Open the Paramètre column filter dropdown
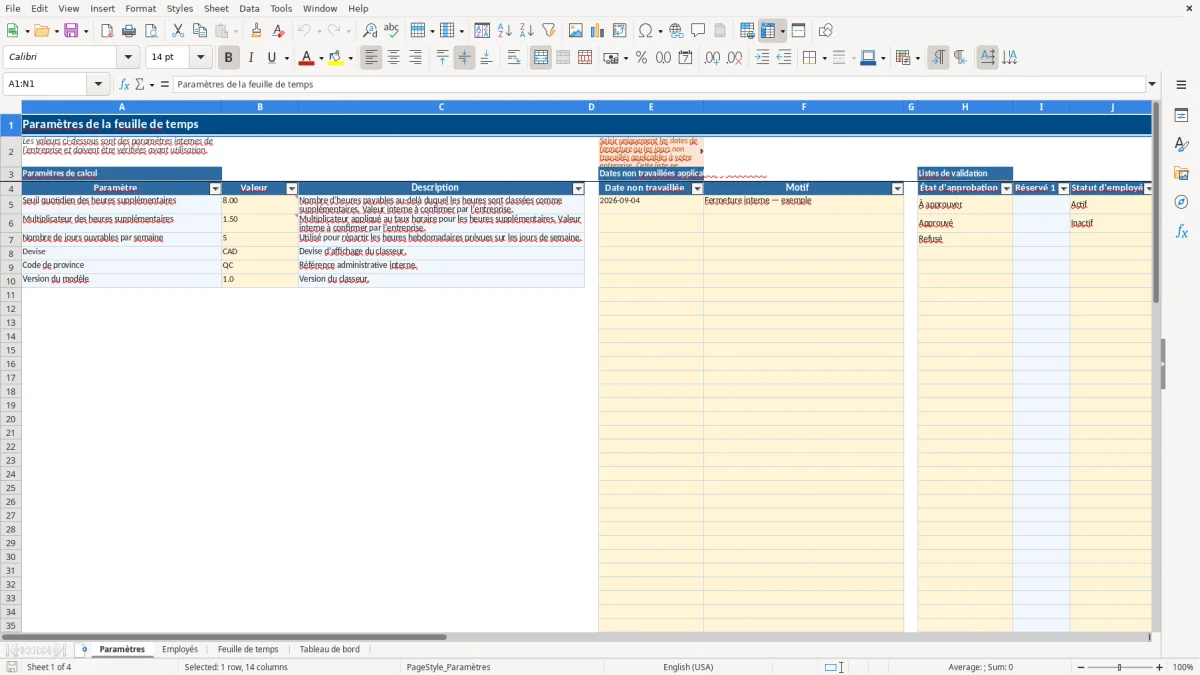This screenshot has width=1200, height=675. point(215,188)
